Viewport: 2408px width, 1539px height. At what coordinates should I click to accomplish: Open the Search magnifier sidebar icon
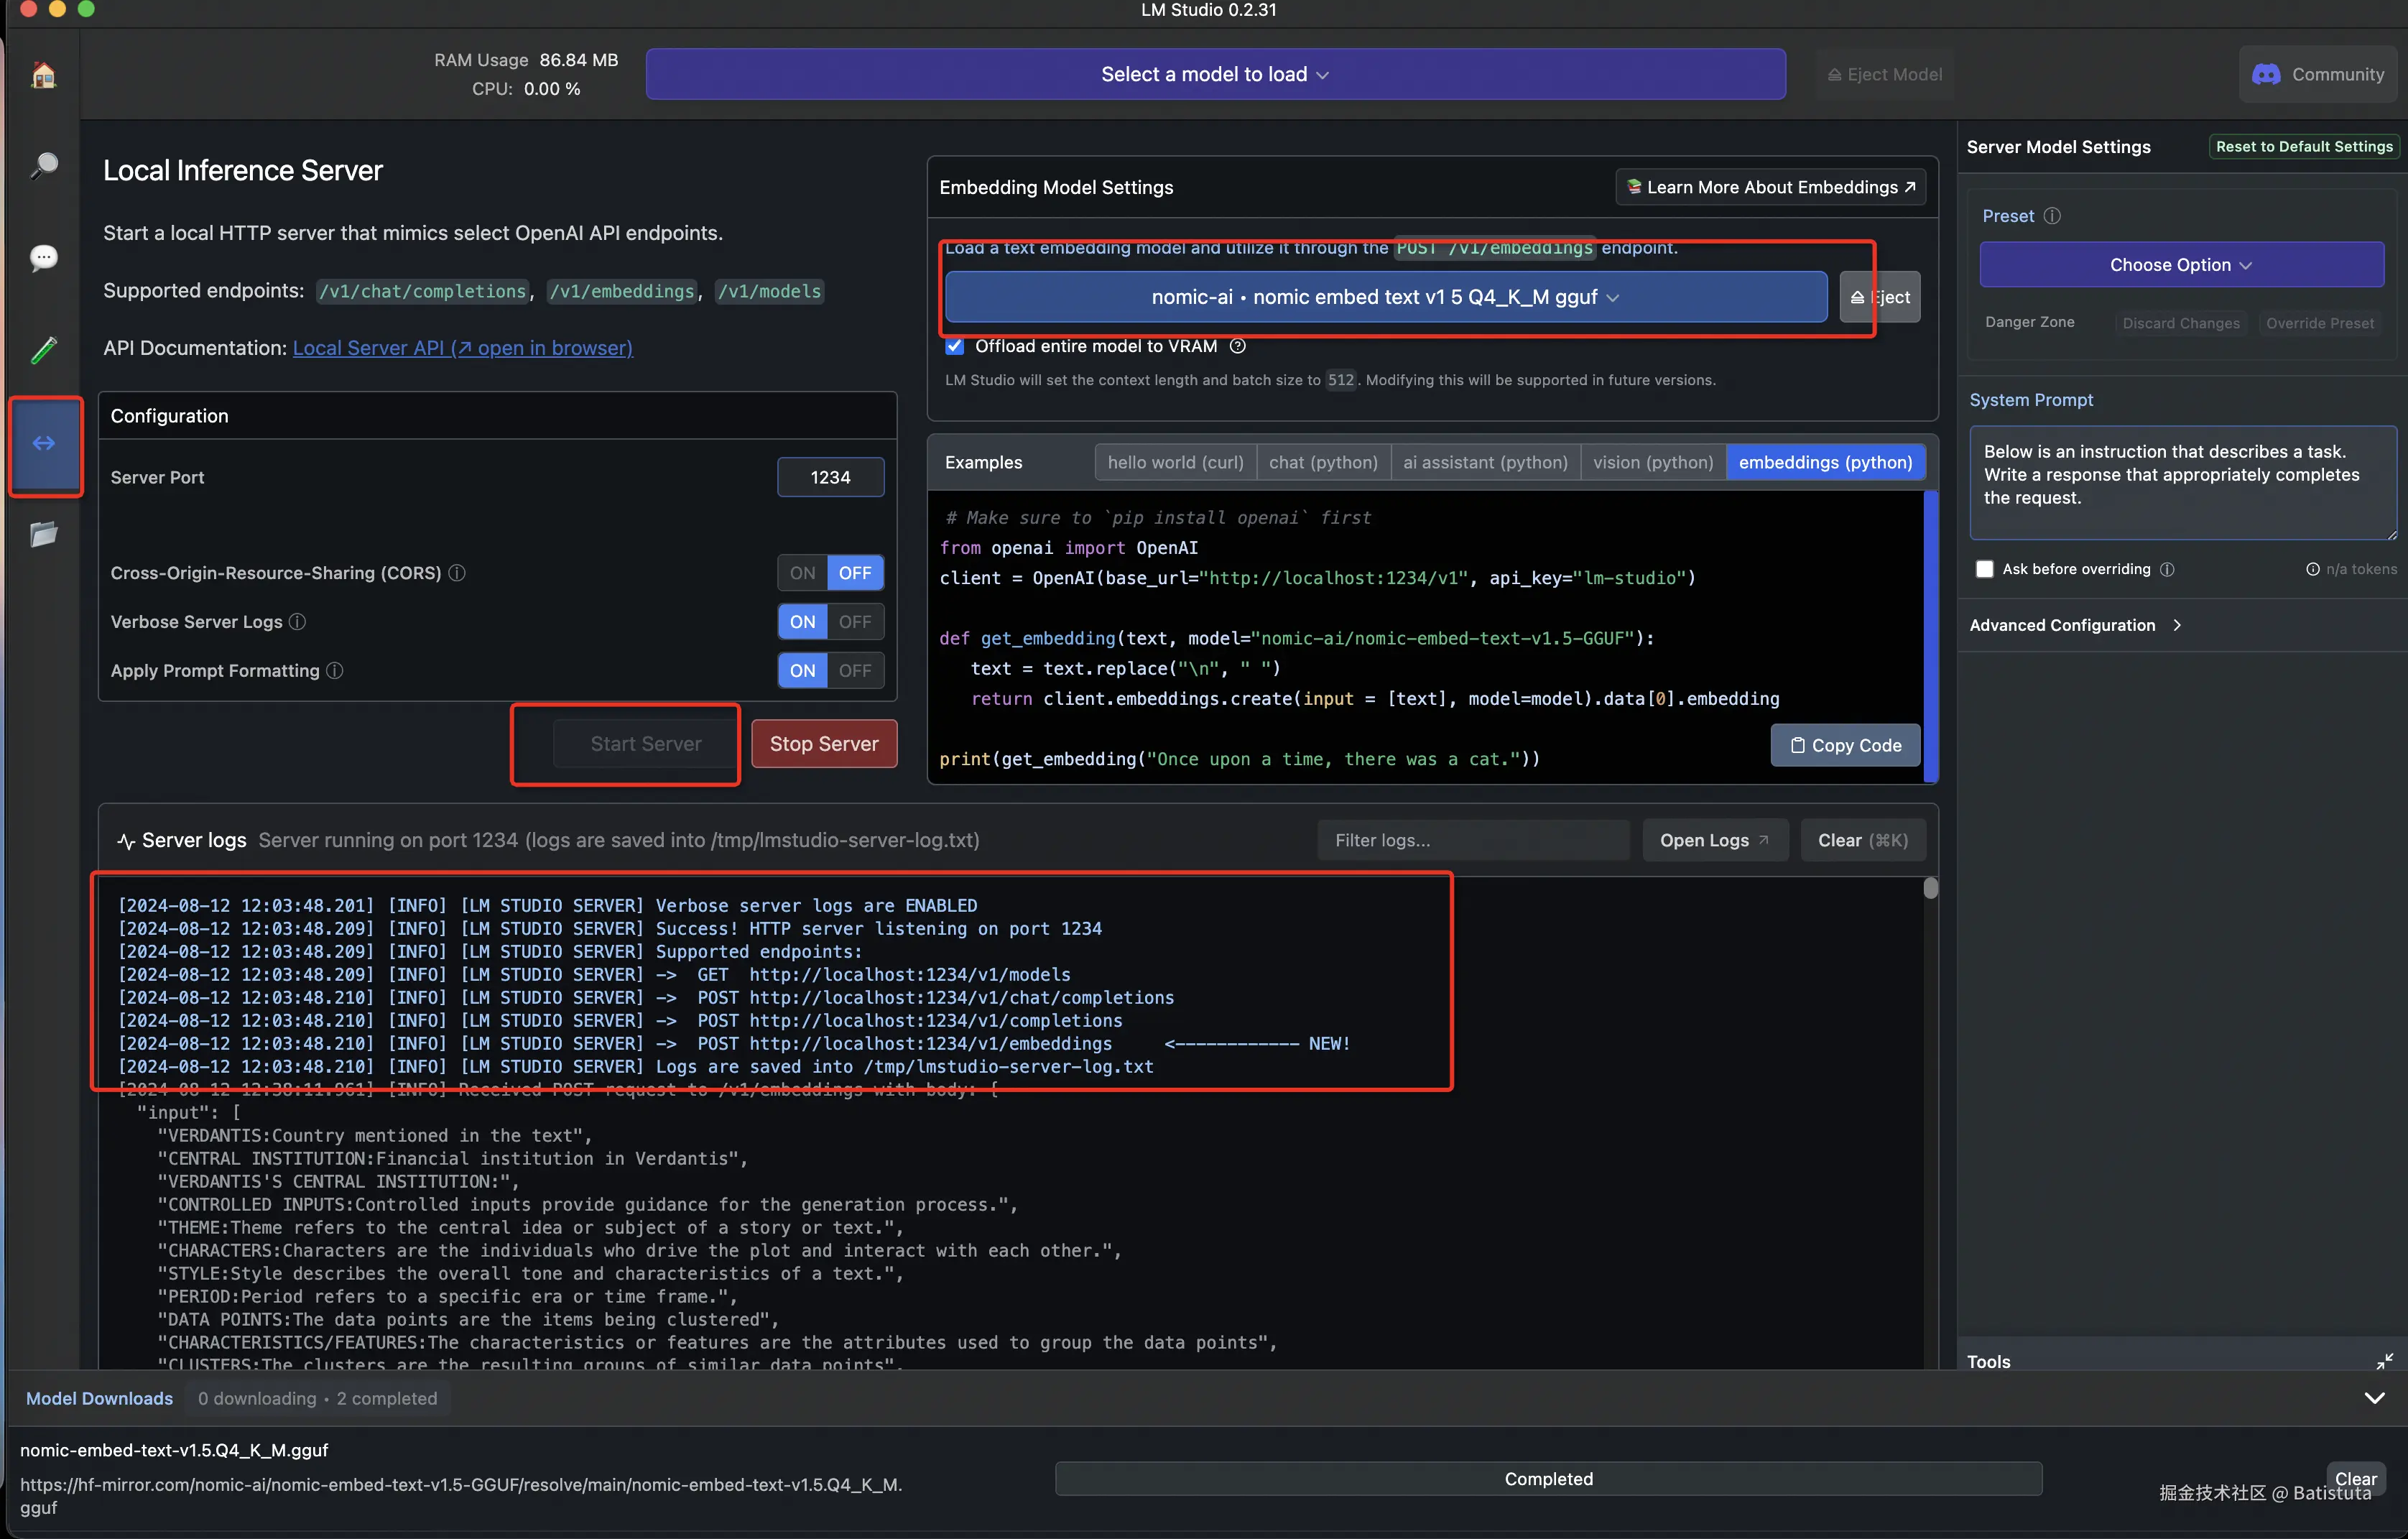tap(43, 165)
